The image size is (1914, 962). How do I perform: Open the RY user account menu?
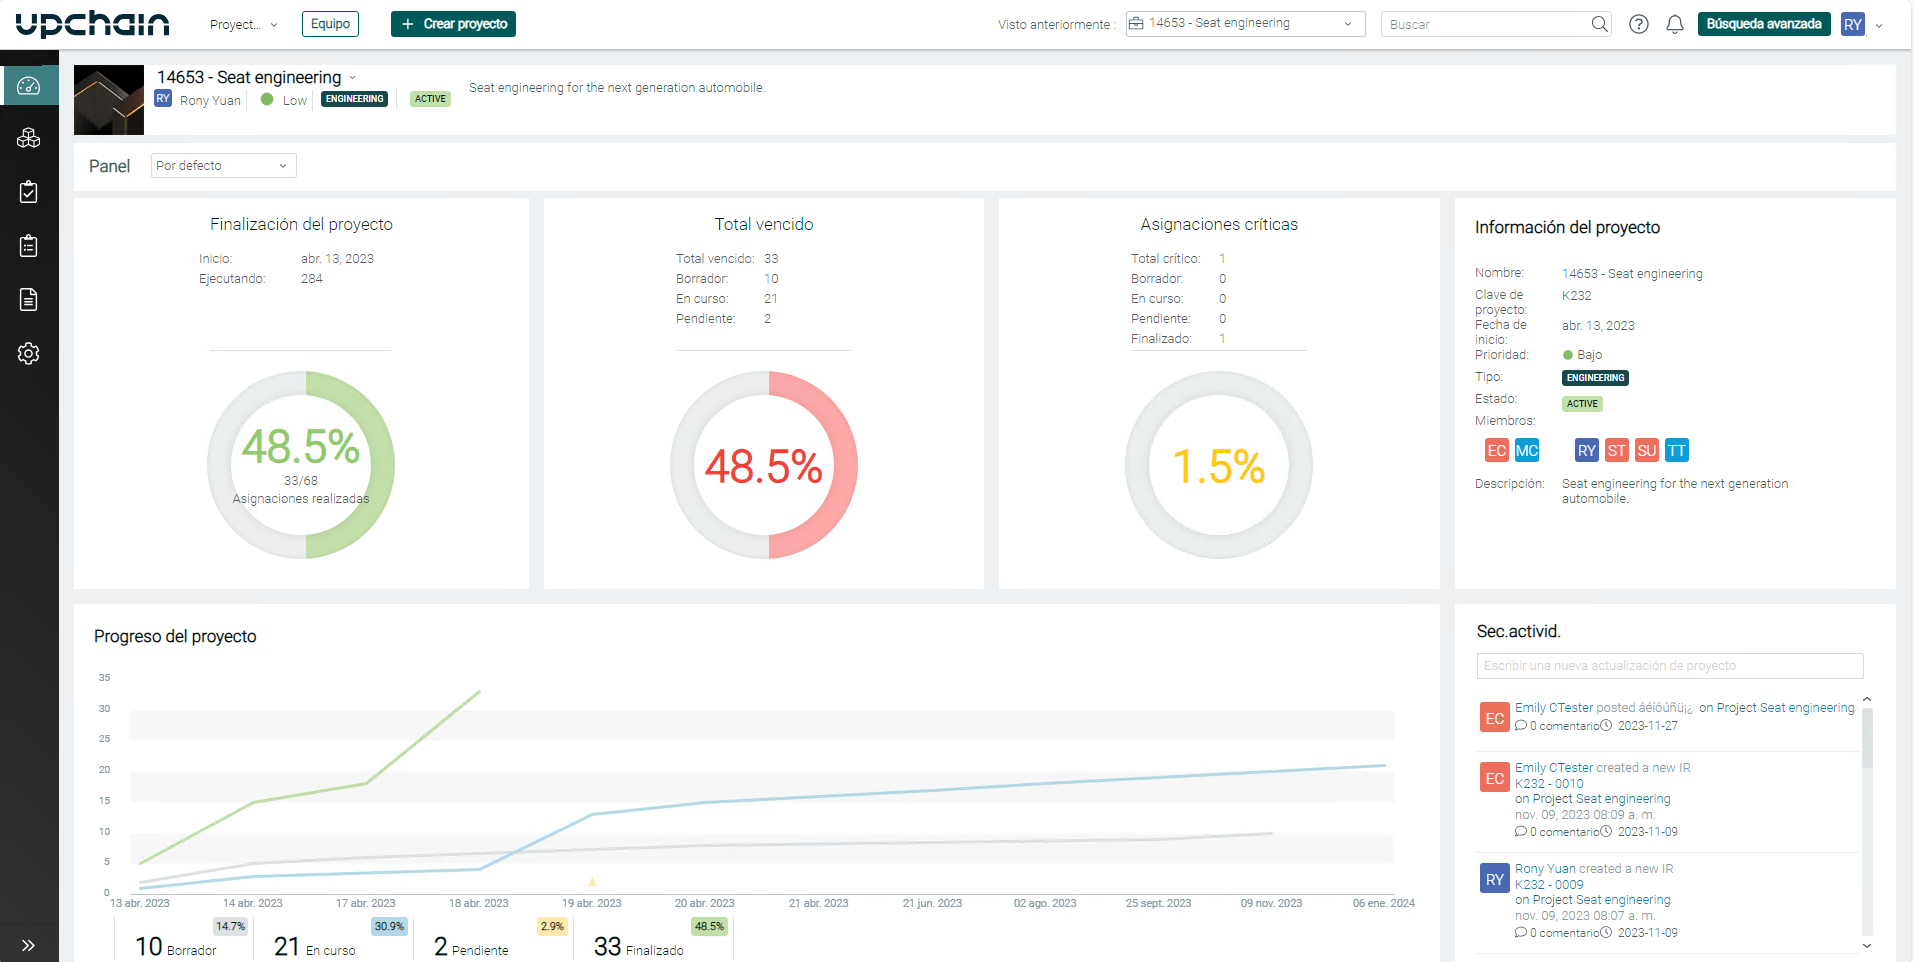tap(1863, 24)
